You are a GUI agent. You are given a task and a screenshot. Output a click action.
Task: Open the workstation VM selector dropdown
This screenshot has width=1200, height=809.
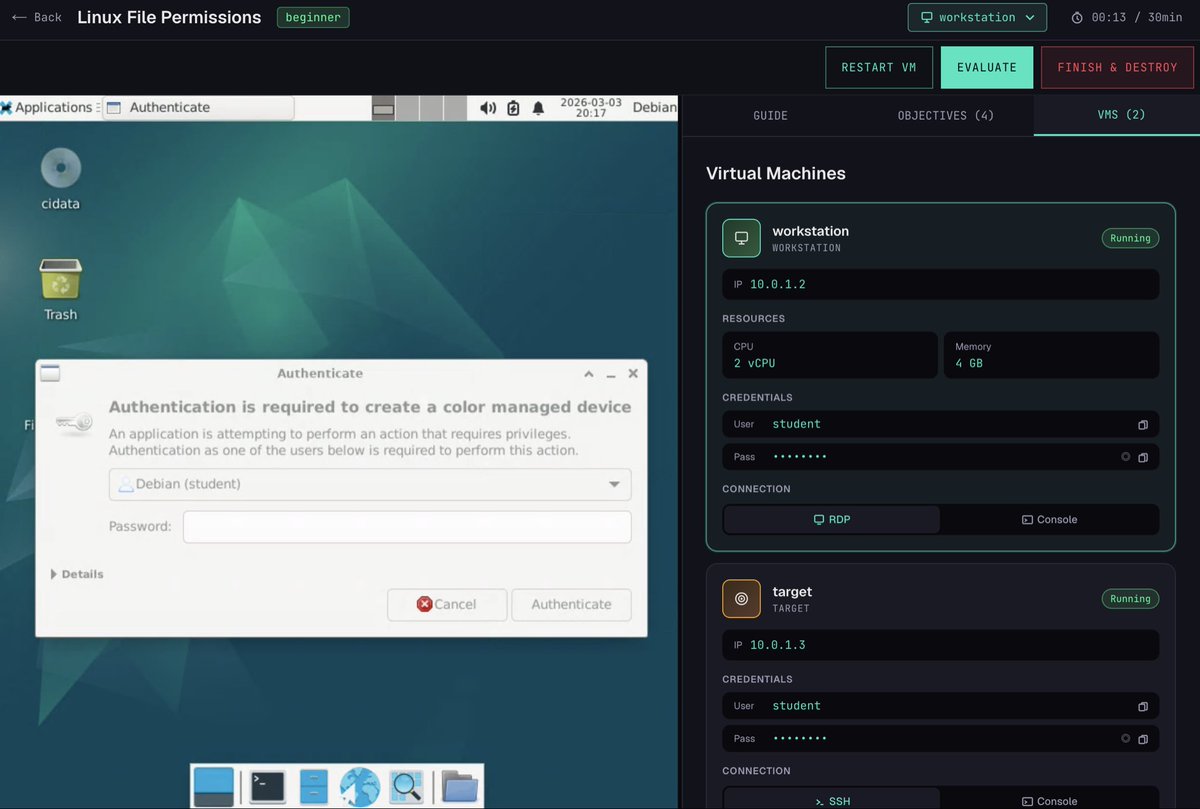point(977,17)
